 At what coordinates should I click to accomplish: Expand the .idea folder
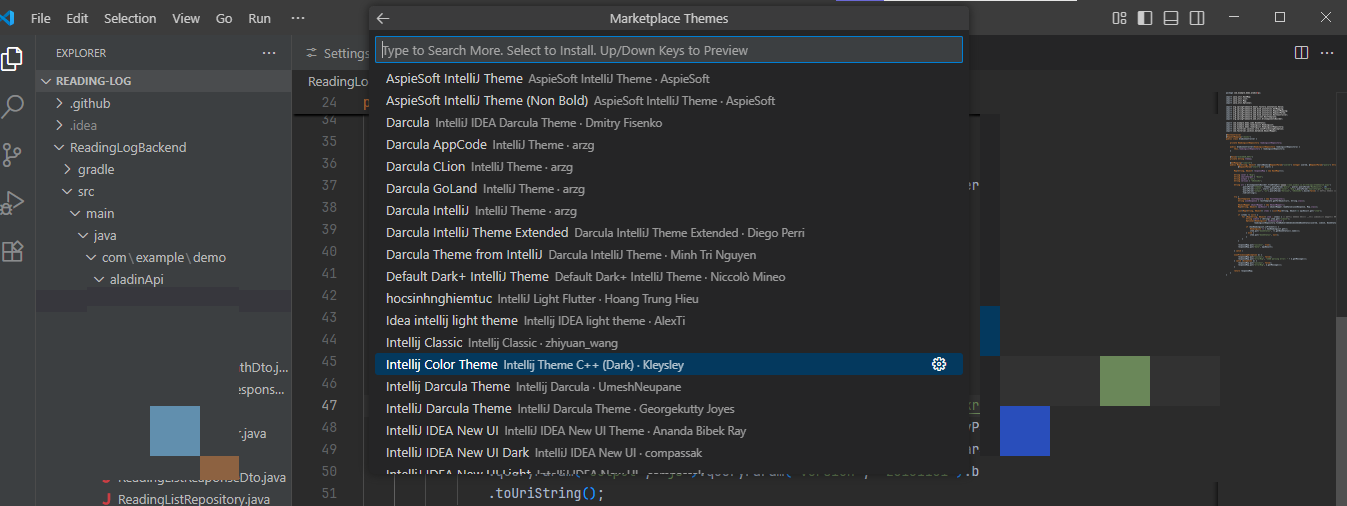[163, 125]
